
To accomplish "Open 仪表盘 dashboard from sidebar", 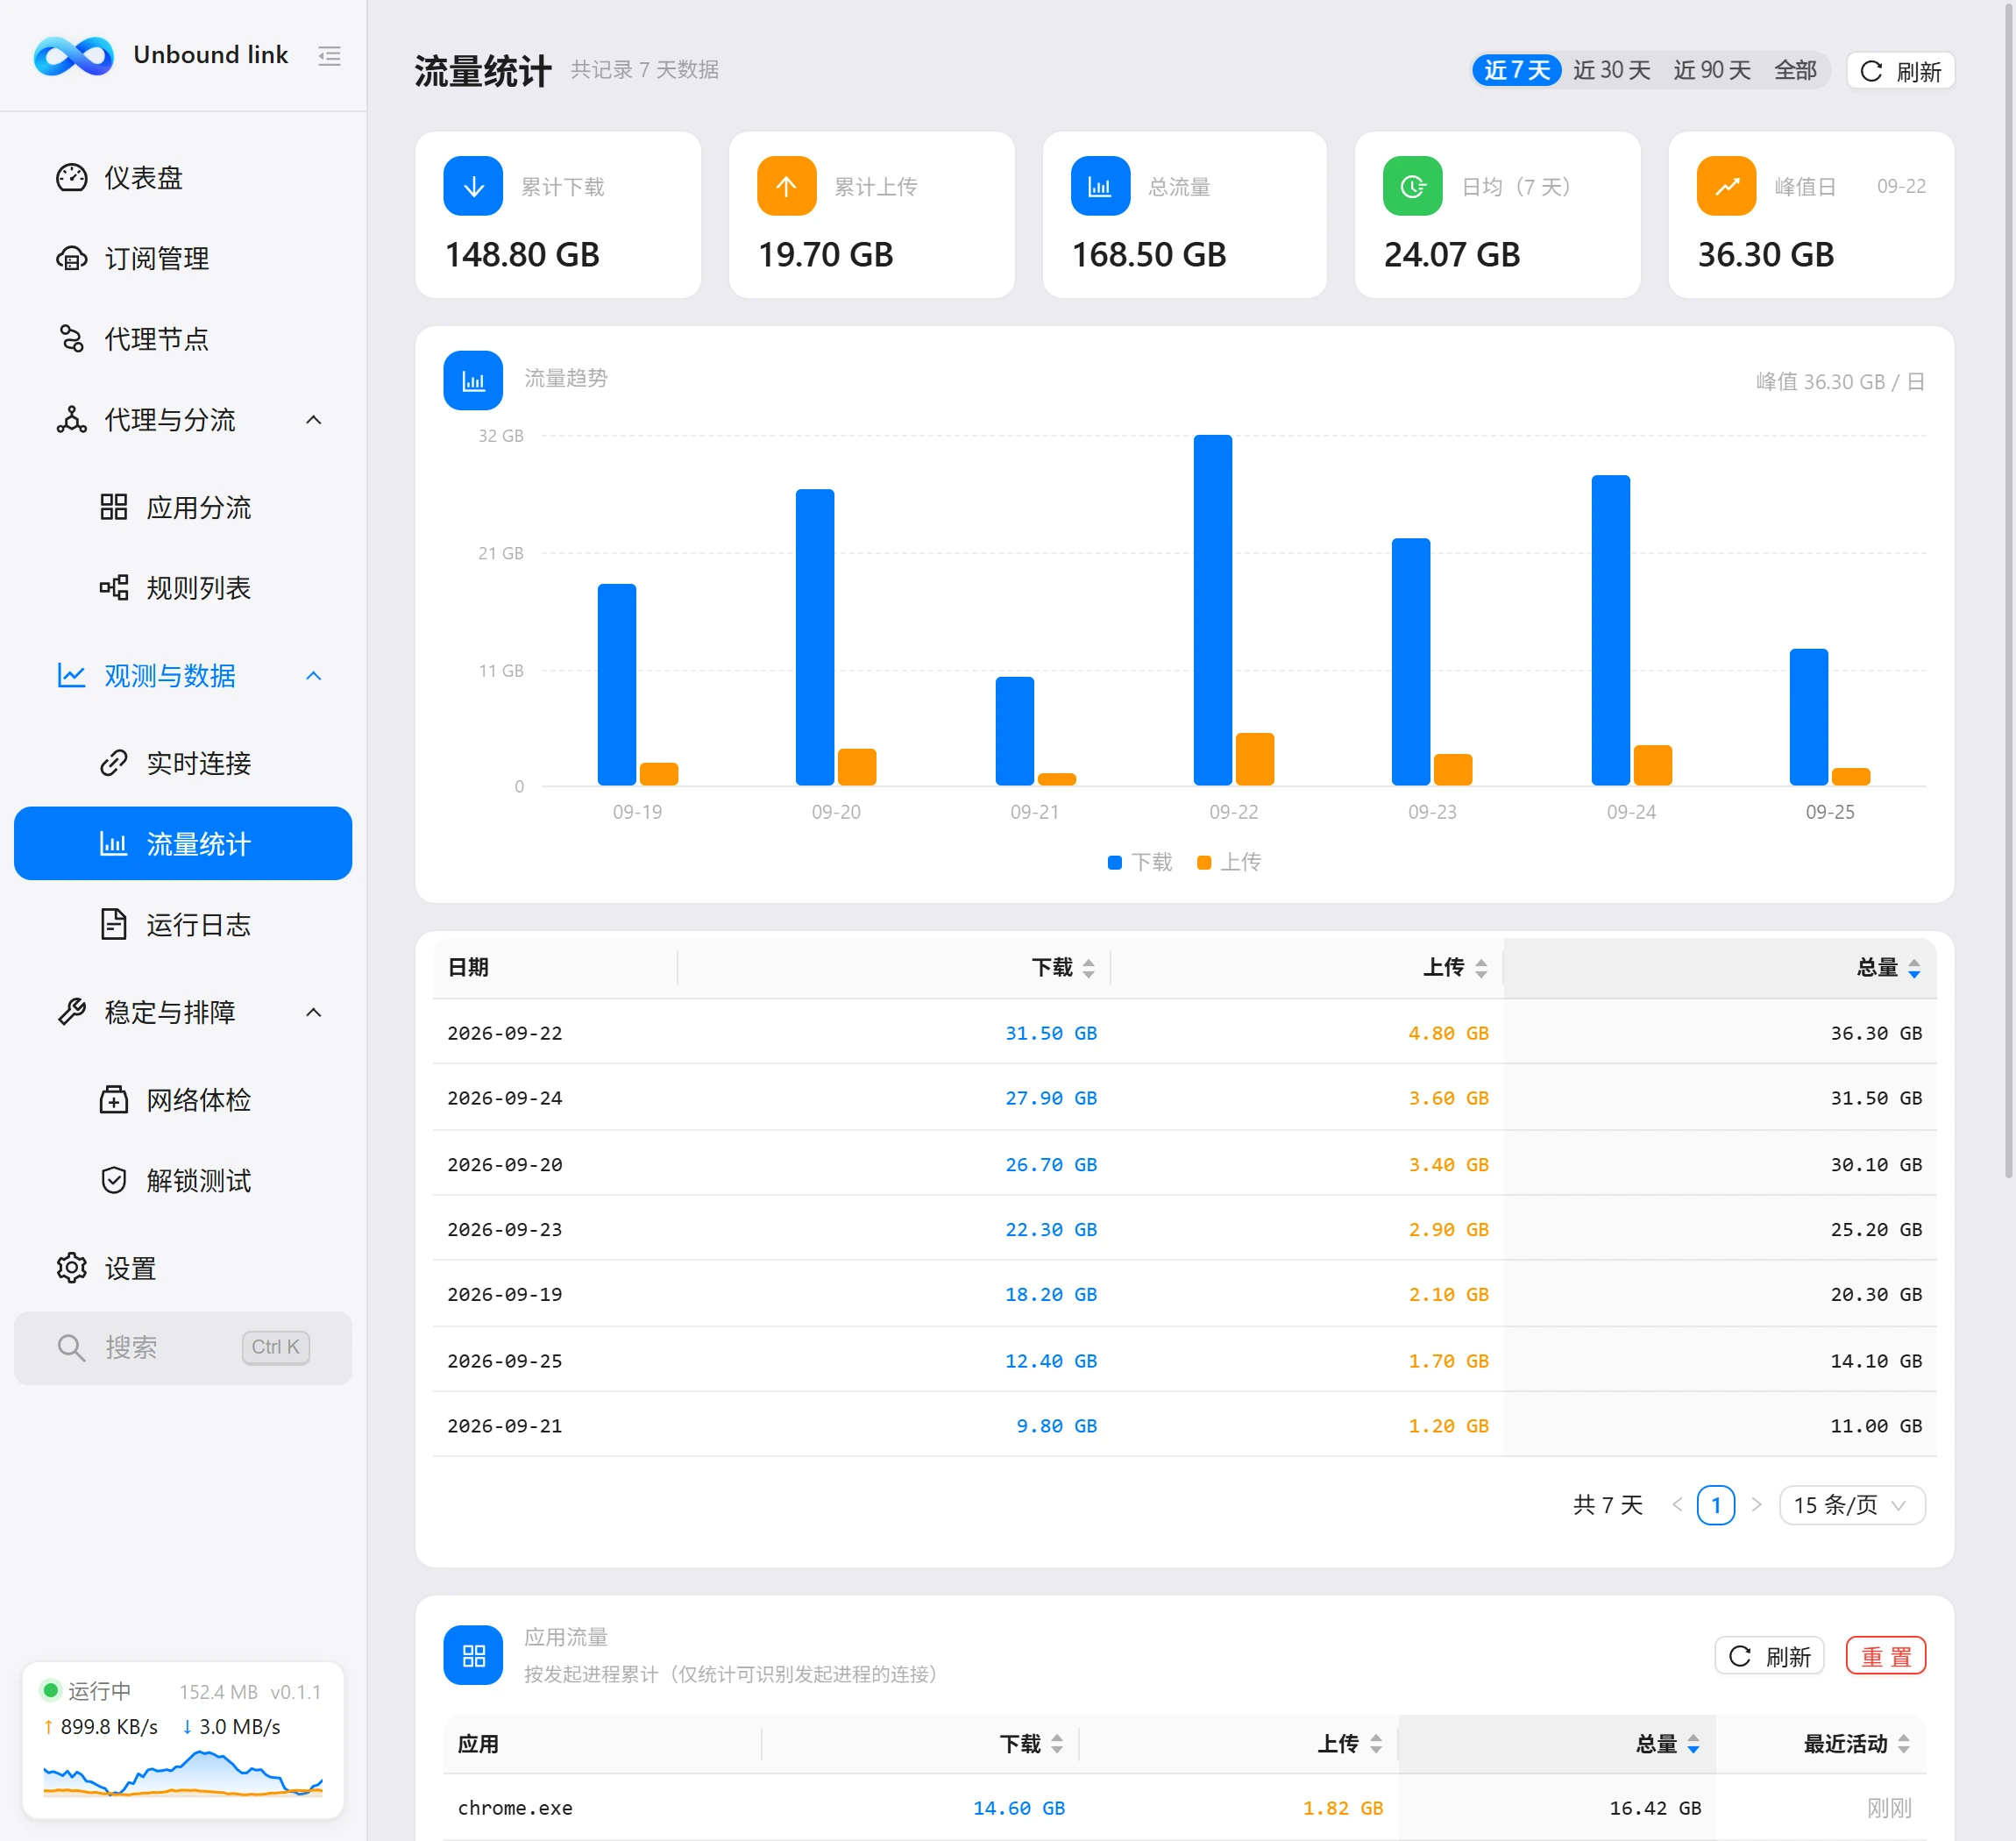I will [x=183, y=178].
